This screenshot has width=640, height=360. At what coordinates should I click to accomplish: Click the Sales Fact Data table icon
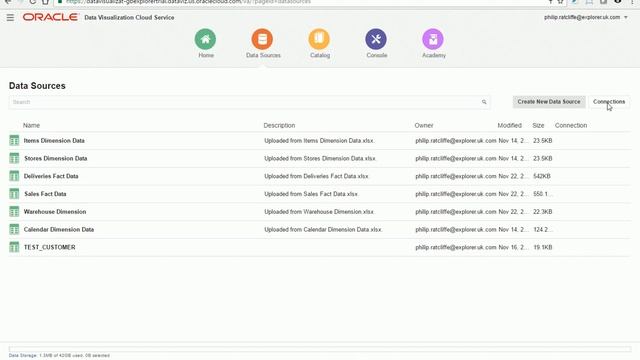pyautogui.click(x=14, y=194)
